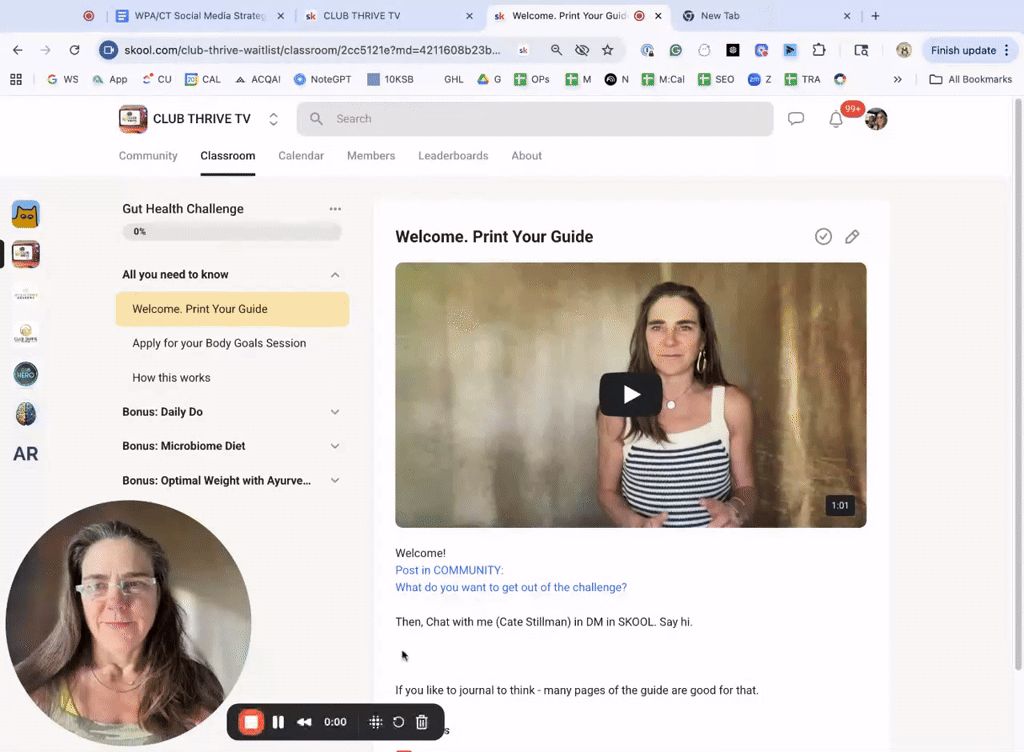Viewport: 1024px width, 752px height.
Task: Open the Leaderboards tab
Action: click(x=453, y=155)
